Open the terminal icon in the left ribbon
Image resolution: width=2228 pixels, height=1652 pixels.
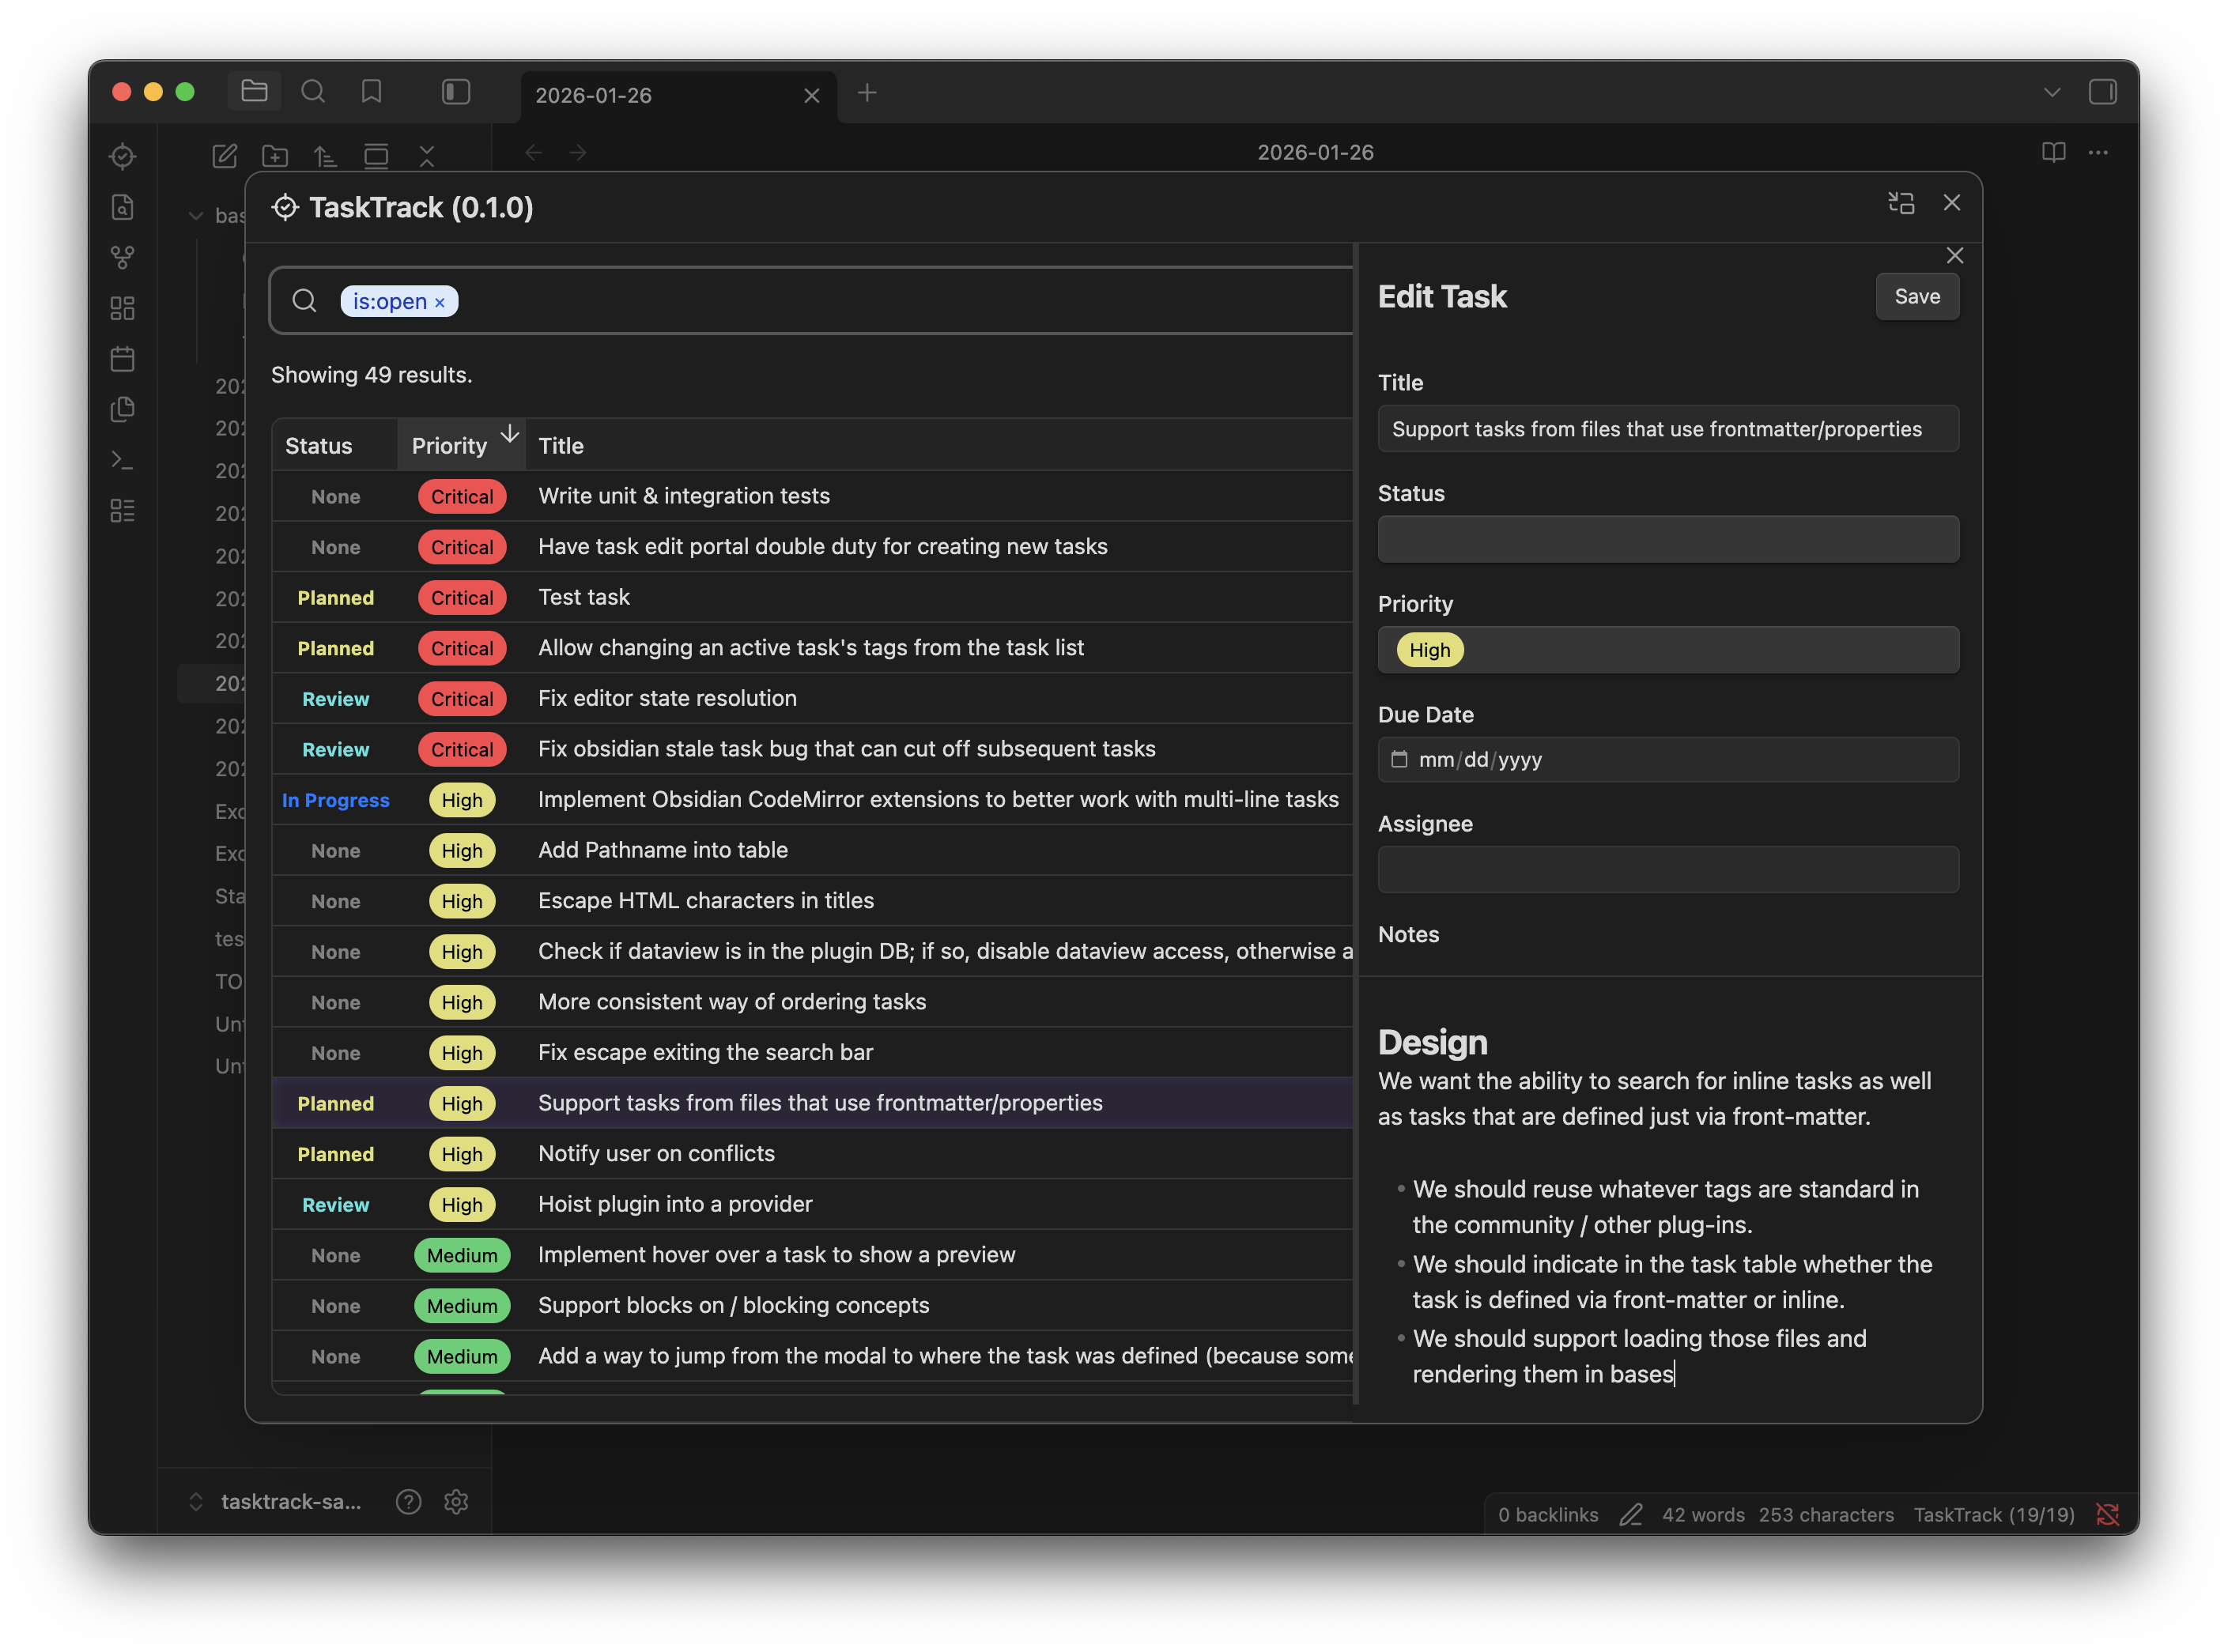(122, 459)
